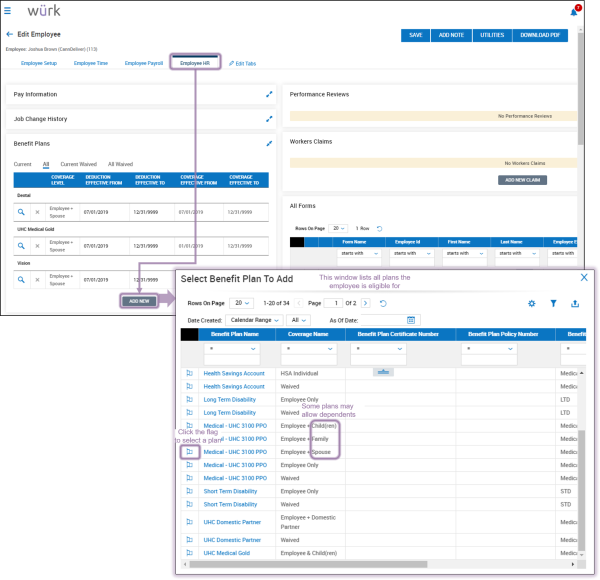Switch to Employee Payroll tab

[143, 63]
